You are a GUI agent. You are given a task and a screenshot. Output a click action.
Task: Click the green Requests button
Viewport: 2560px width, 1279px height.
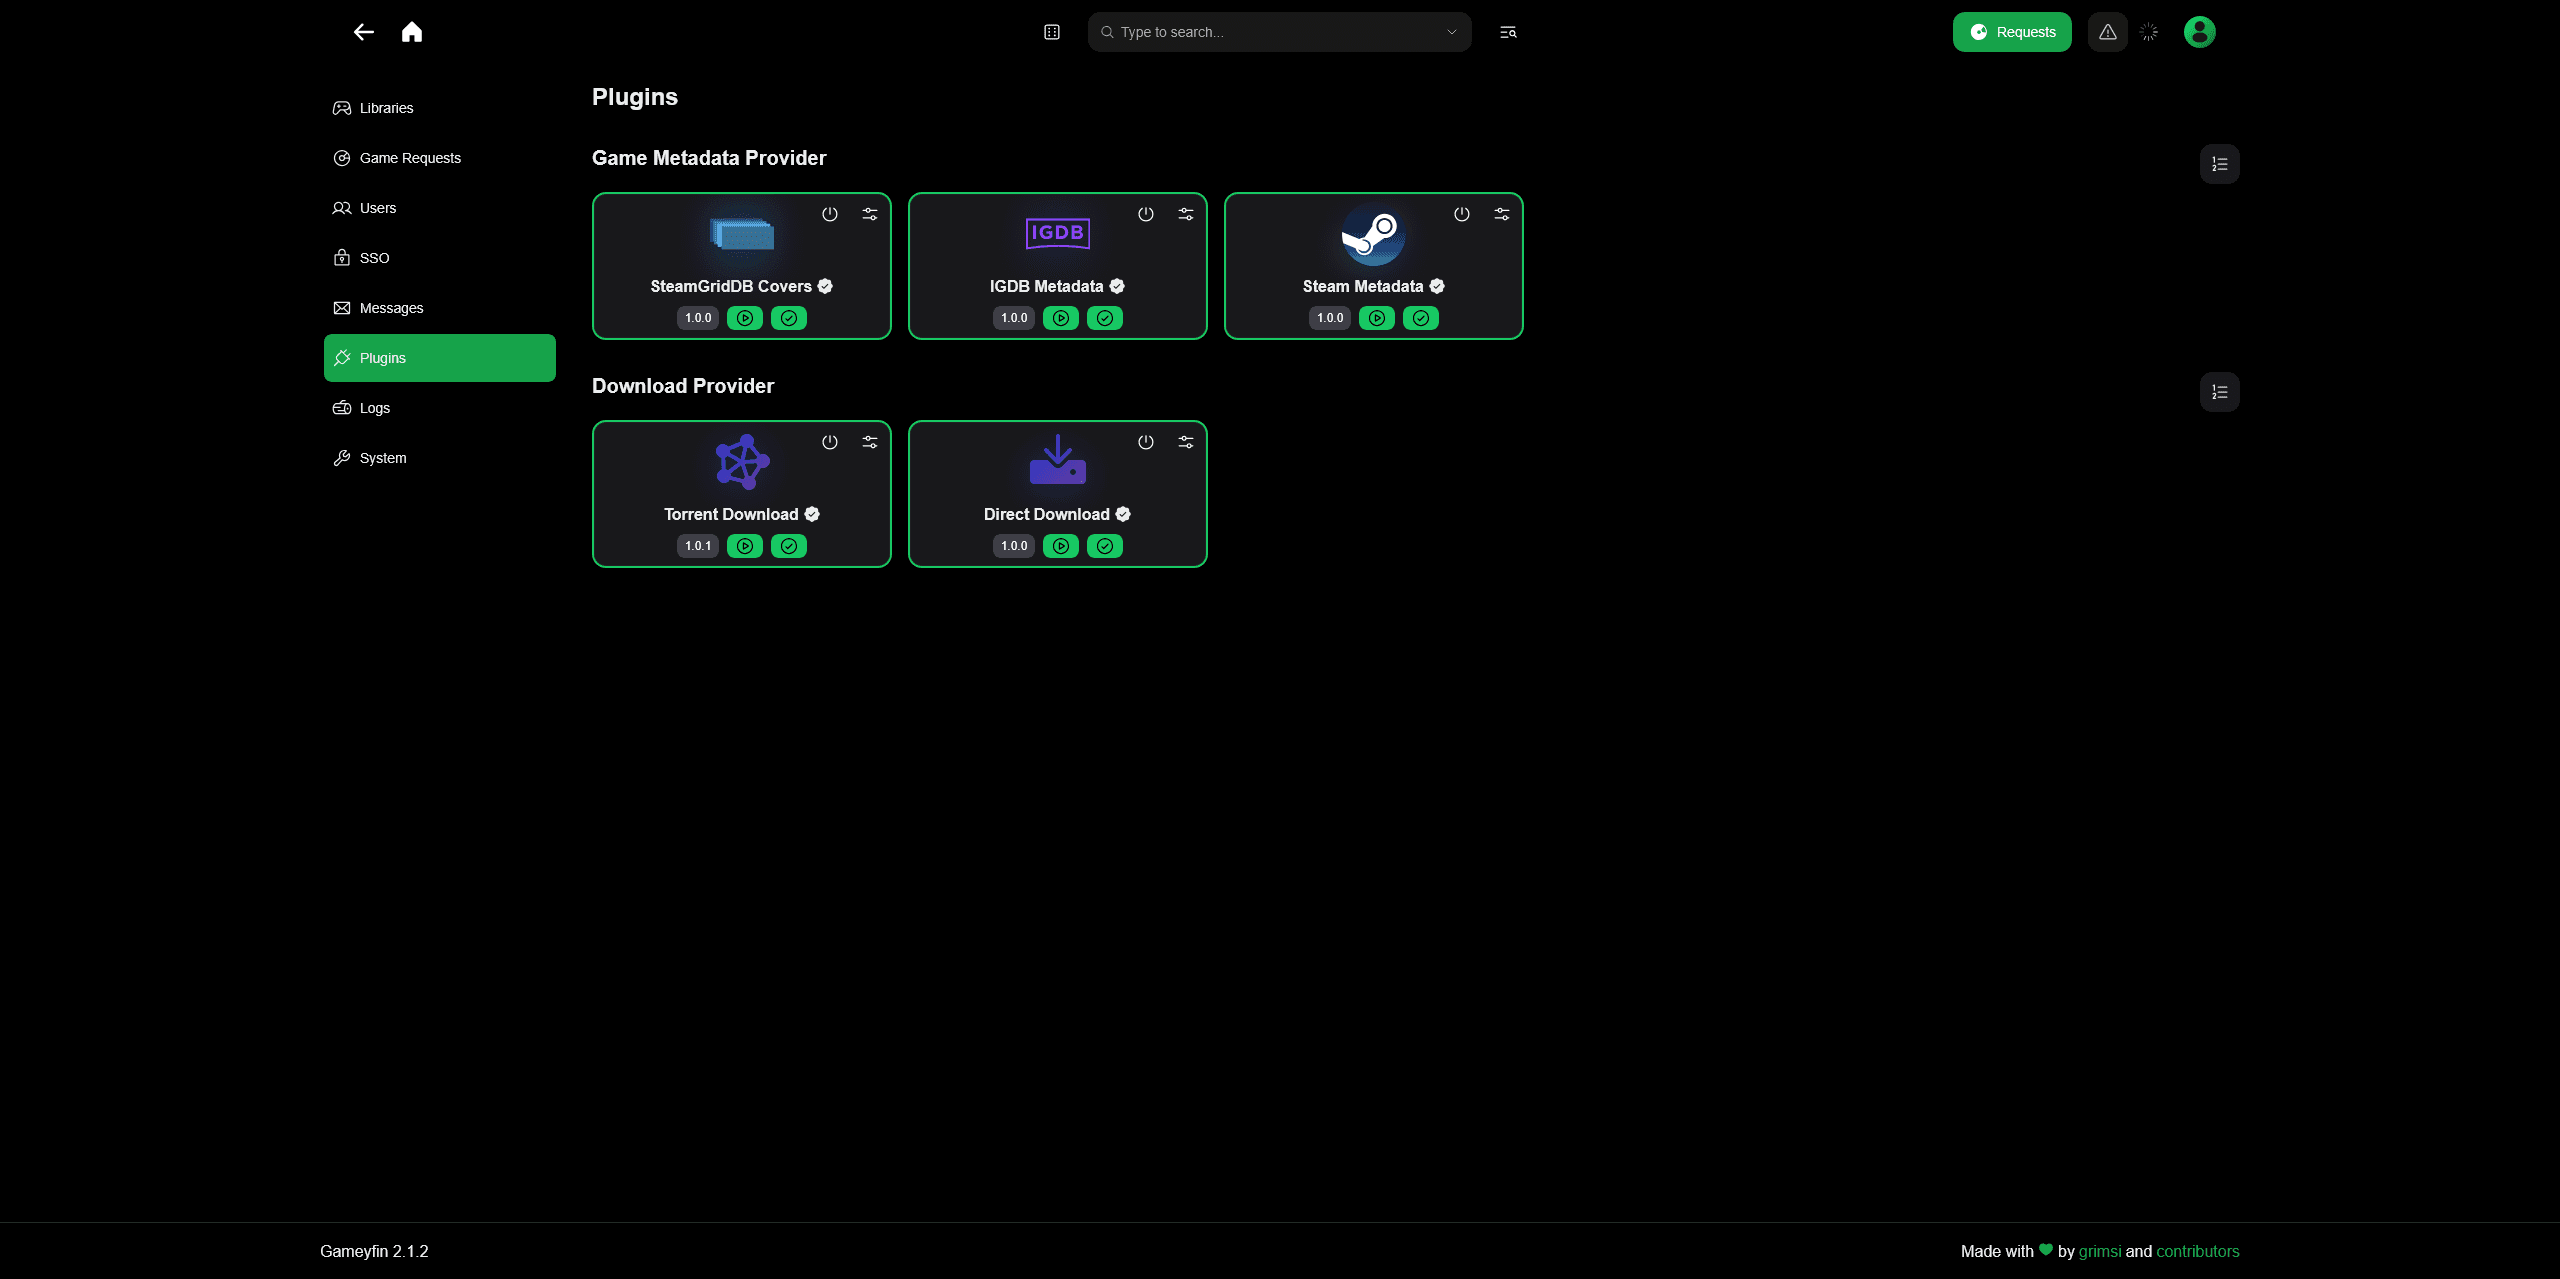point(2012,32)
